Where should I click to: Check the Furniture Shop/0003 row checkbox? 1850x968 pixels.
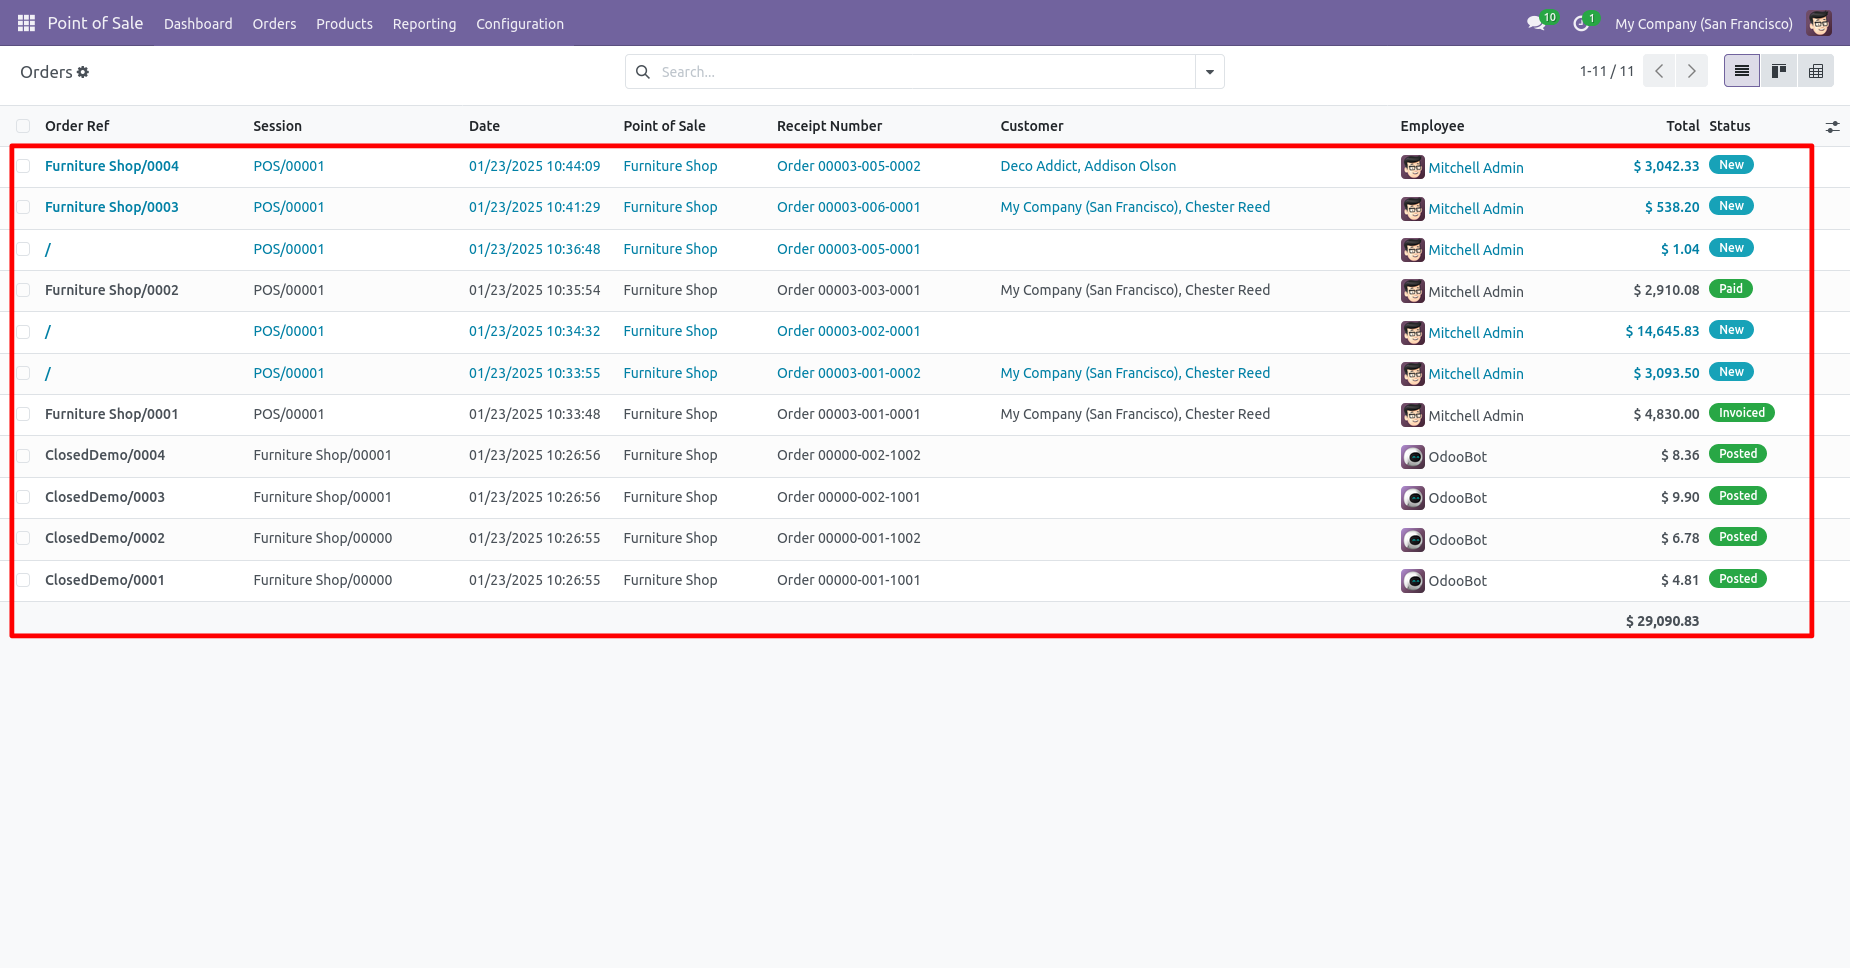point(23,207)
